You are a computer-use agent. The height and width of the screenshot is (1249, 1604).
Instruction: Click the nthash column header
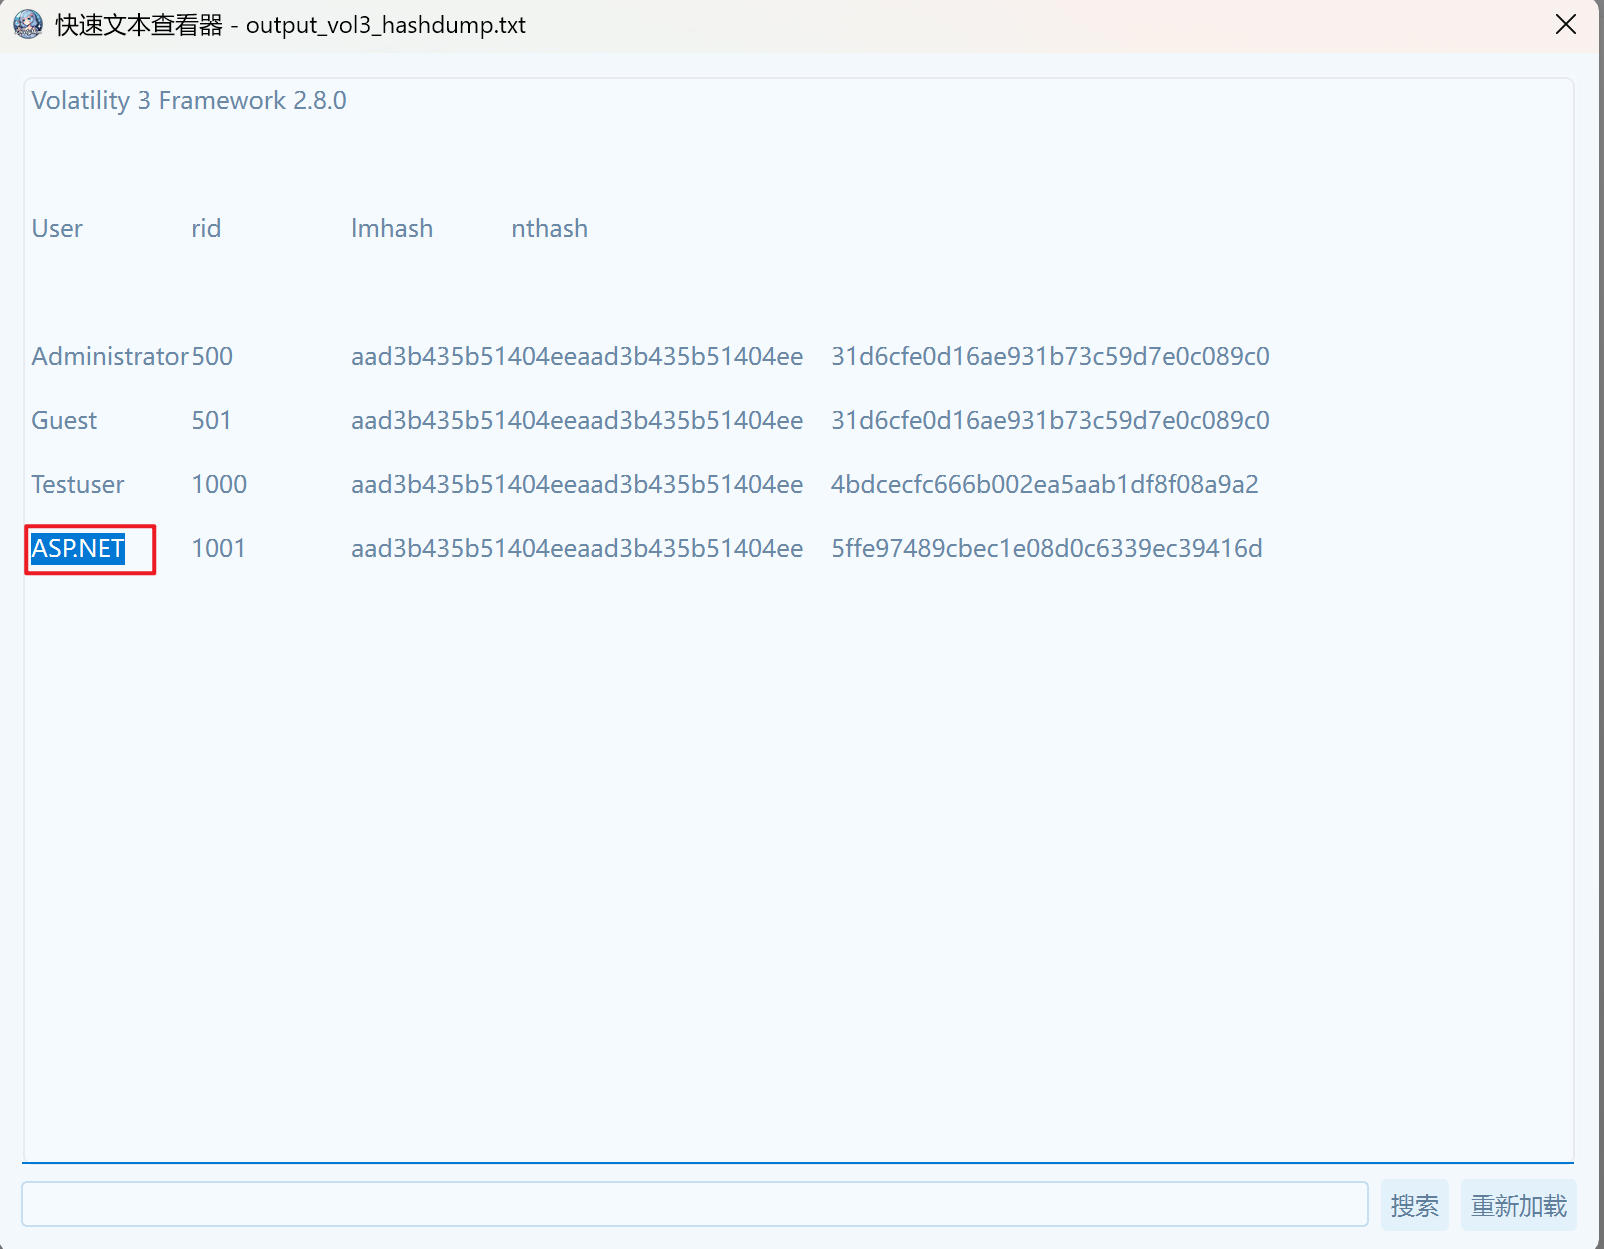point(549,229)
